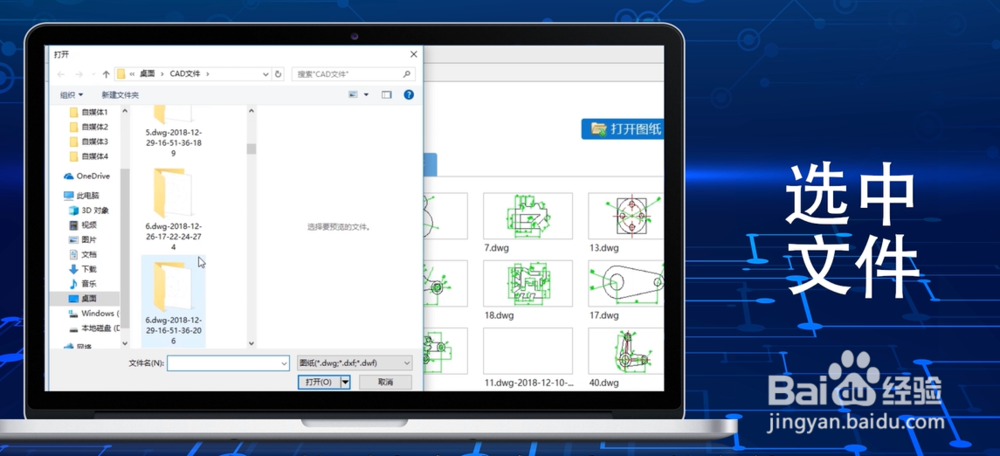Viewport: 1000px width, 456px height.
Task: Refresh the CAD文件 folder listing
Action: (278, 74)
